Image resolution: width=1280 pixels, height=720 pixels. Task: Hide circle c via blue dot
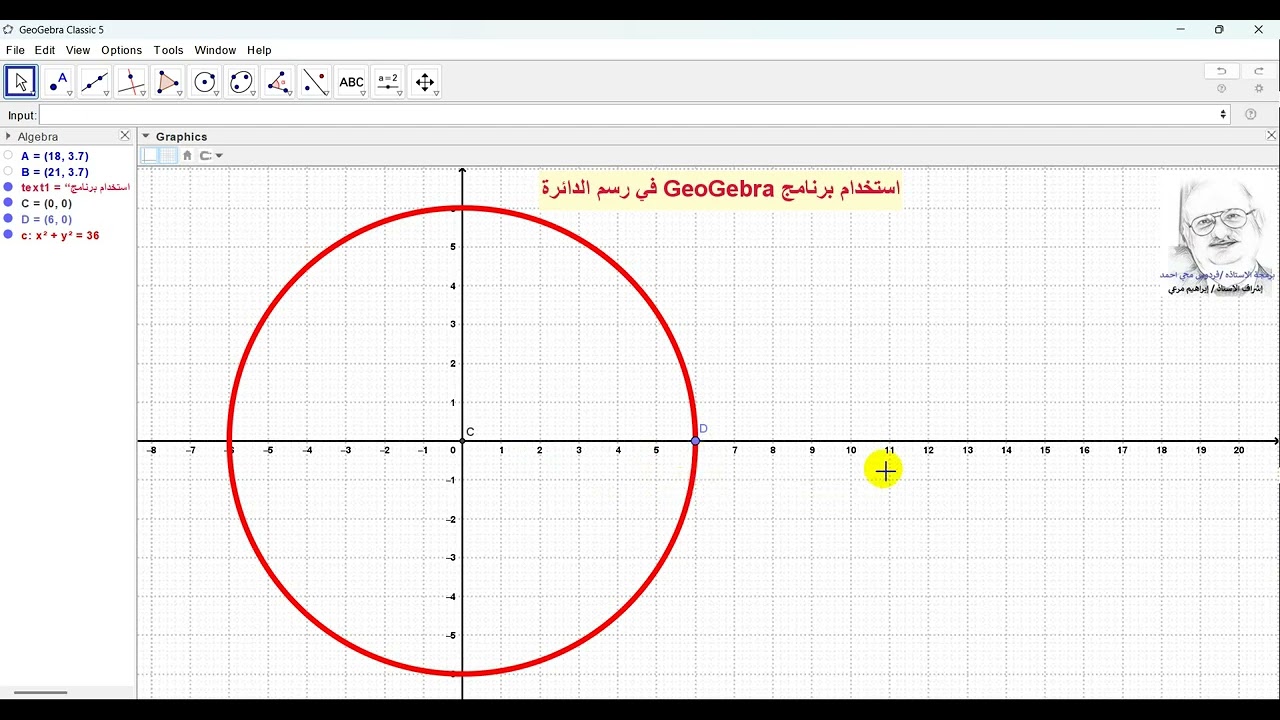pos(8,235)
